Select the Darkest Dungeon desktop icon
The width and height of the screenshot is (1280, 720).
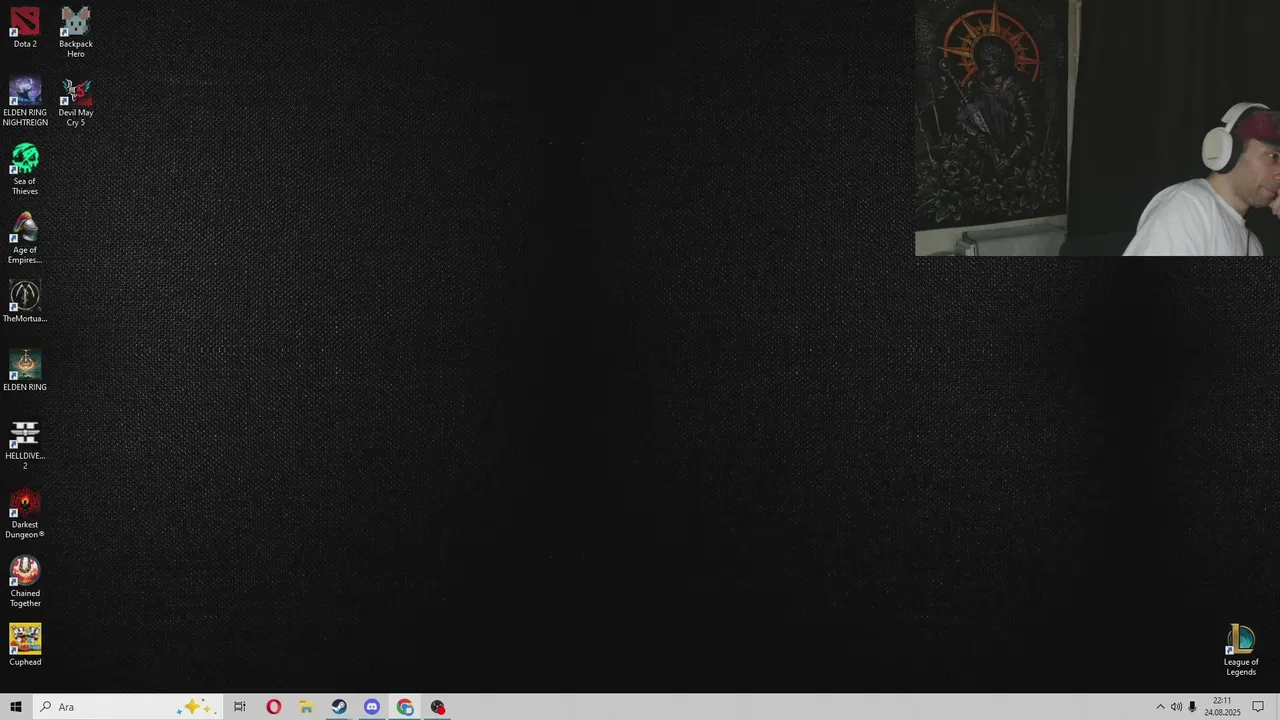pos(25,514)
